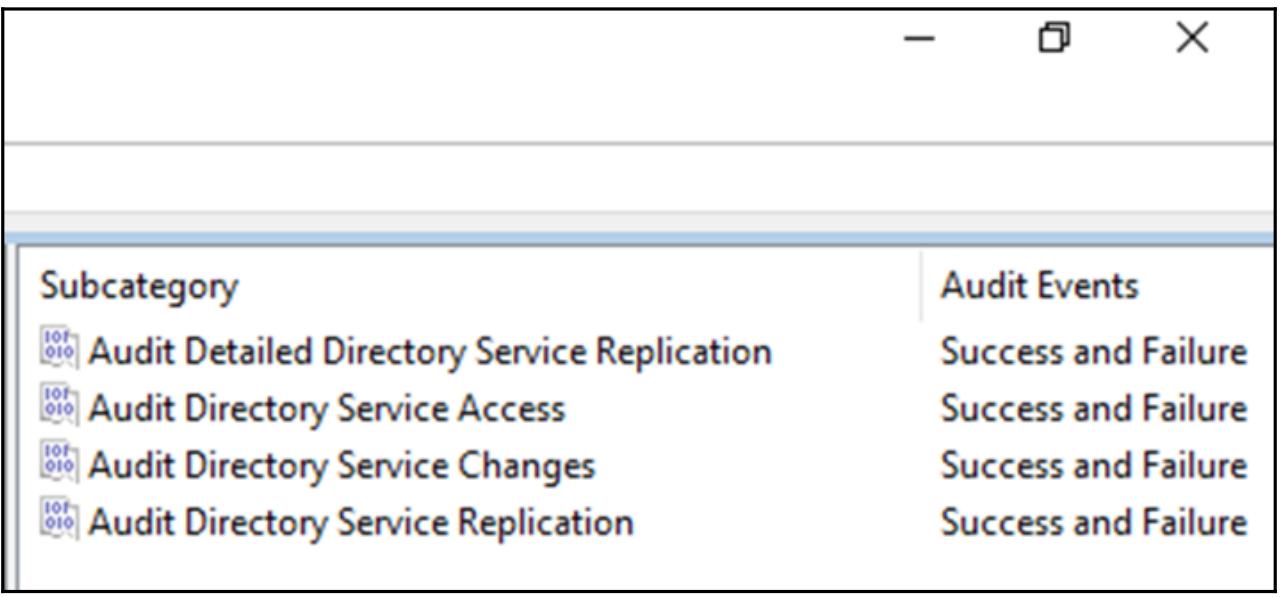Select the Audit Directory Service Replication name

point(360,522)
